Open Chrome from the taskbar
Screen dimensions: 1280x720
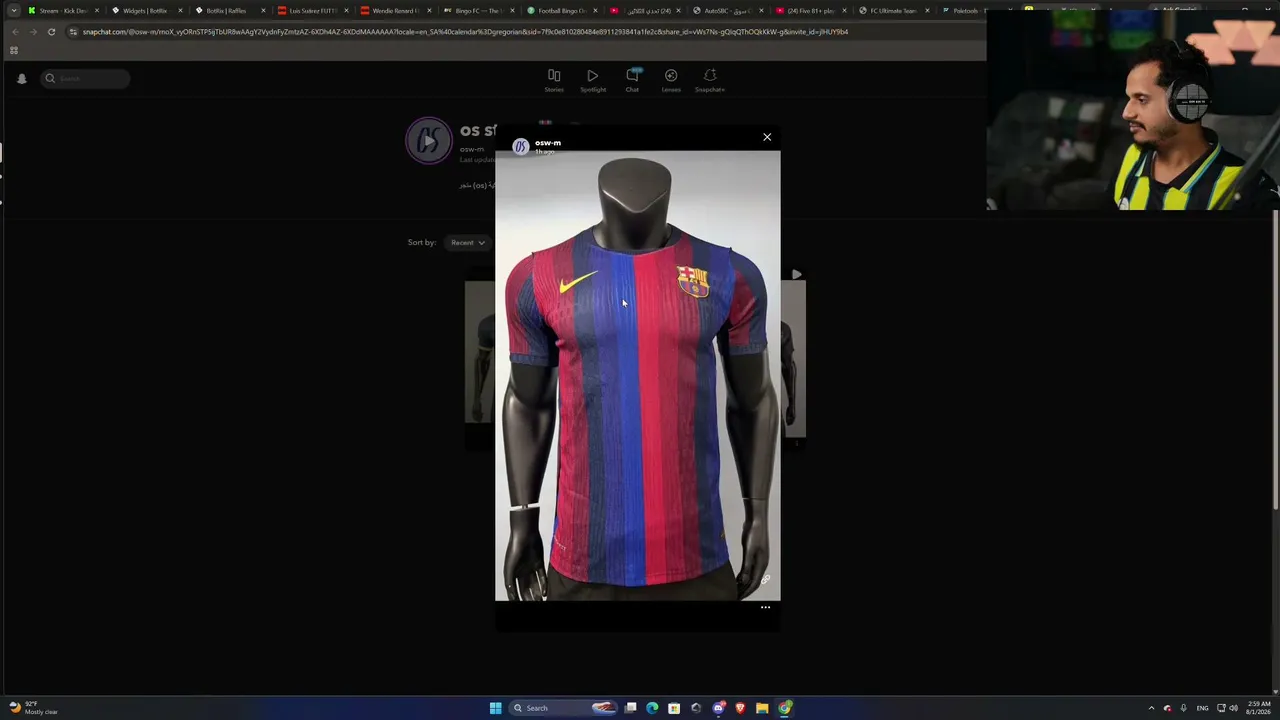(x=785, y=708)
